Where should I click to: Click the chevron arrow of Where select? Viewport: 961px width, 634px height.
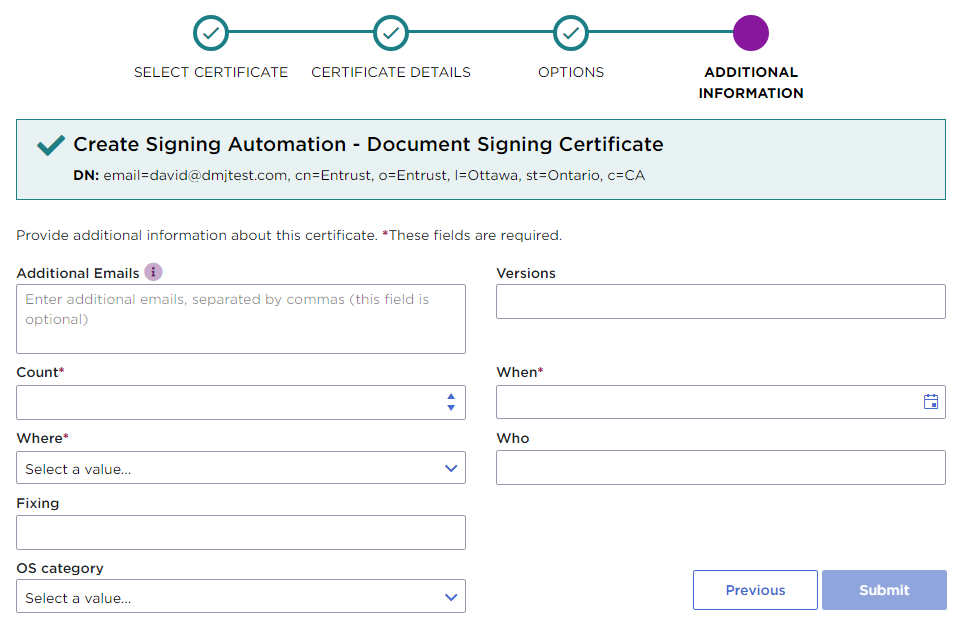pos(451,468)
